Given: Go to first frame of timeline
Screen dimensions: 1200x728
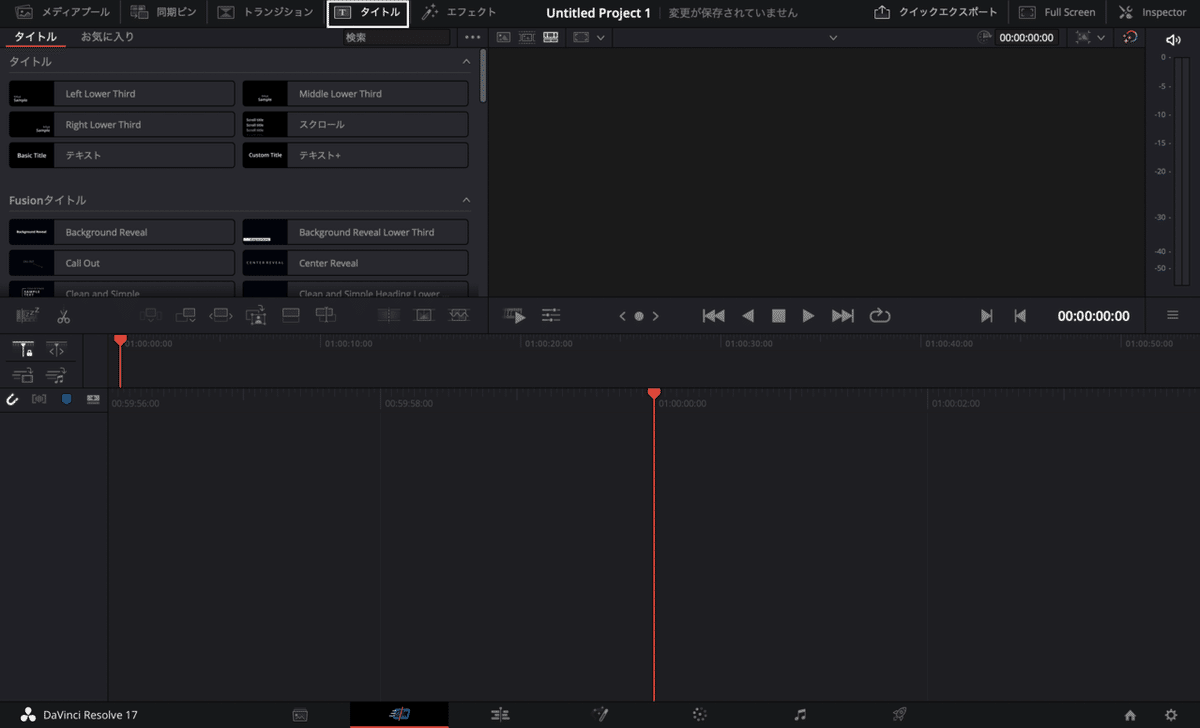Looking at the screenshot, I should coord(714,316).
